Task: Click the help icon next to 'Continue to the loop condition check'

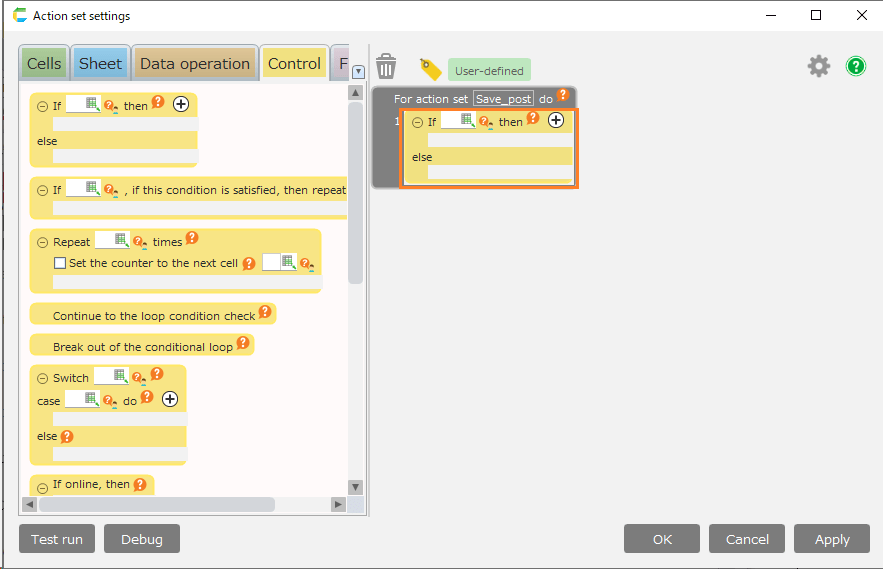Action: [x=265, y=312]
